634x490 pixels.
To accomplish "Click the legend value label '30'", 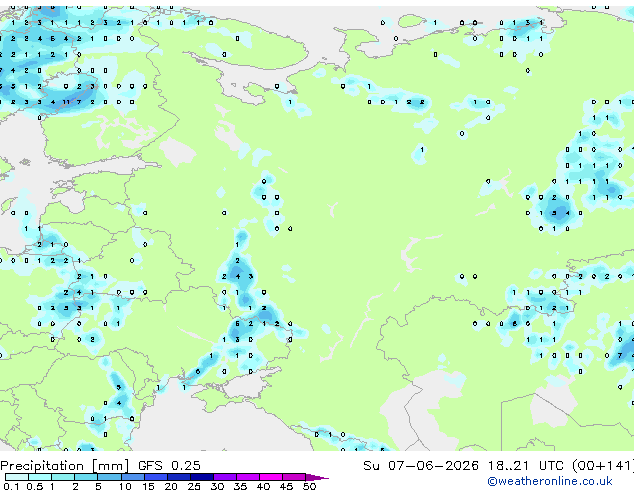I will click(x=217, y=486).
